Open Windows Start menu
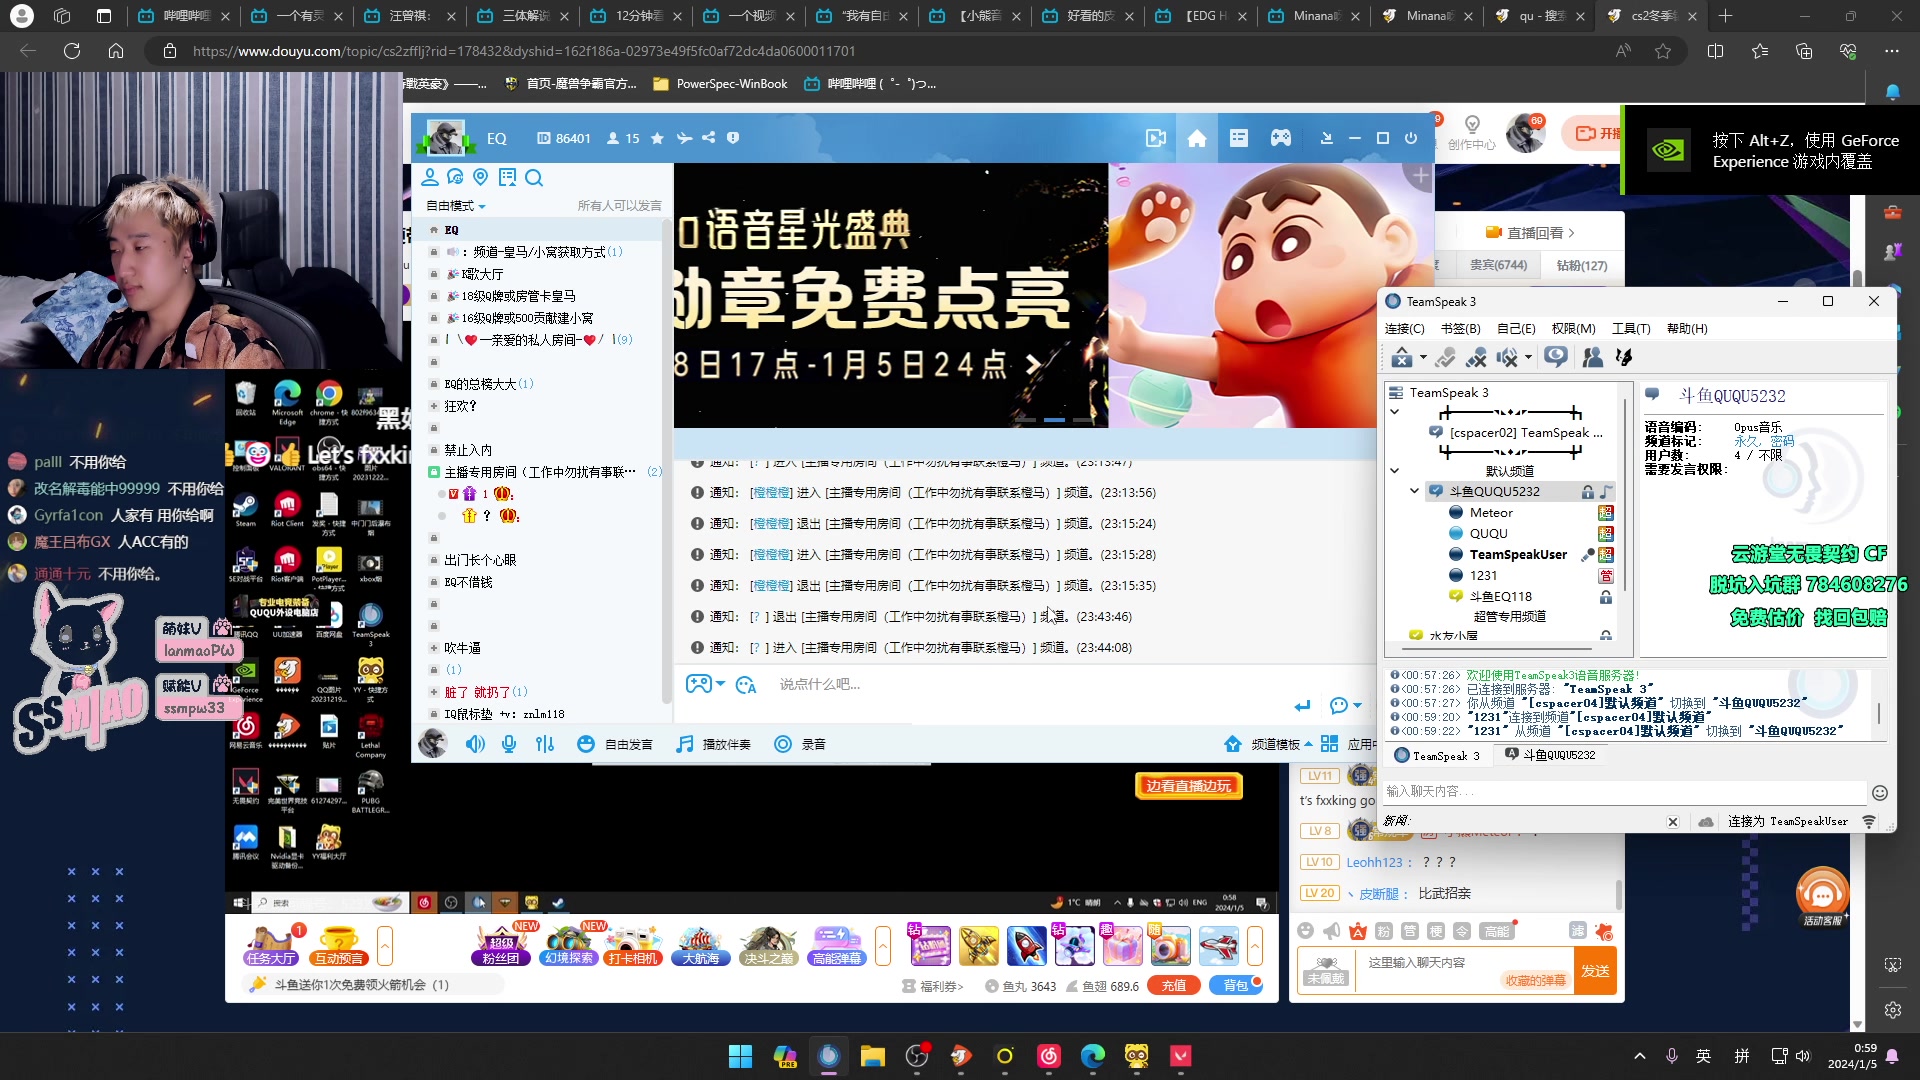 pos(741,1056)
